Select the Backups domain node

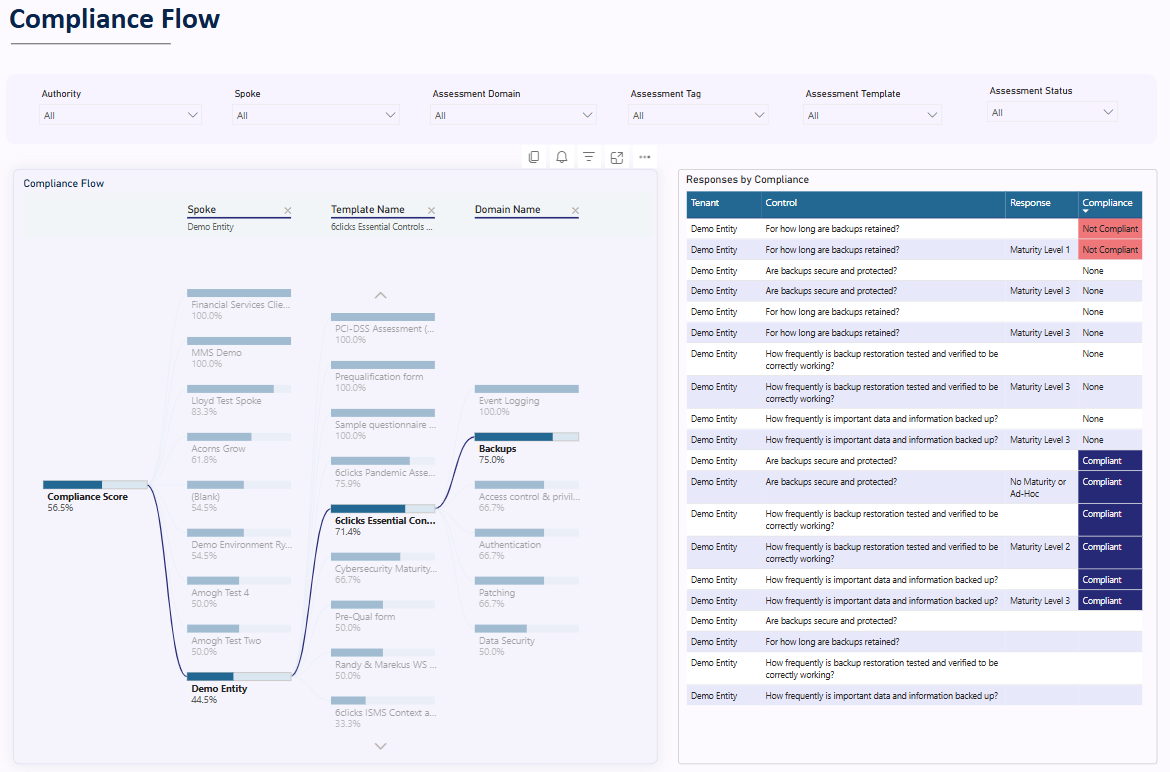[x=527, y=437]
